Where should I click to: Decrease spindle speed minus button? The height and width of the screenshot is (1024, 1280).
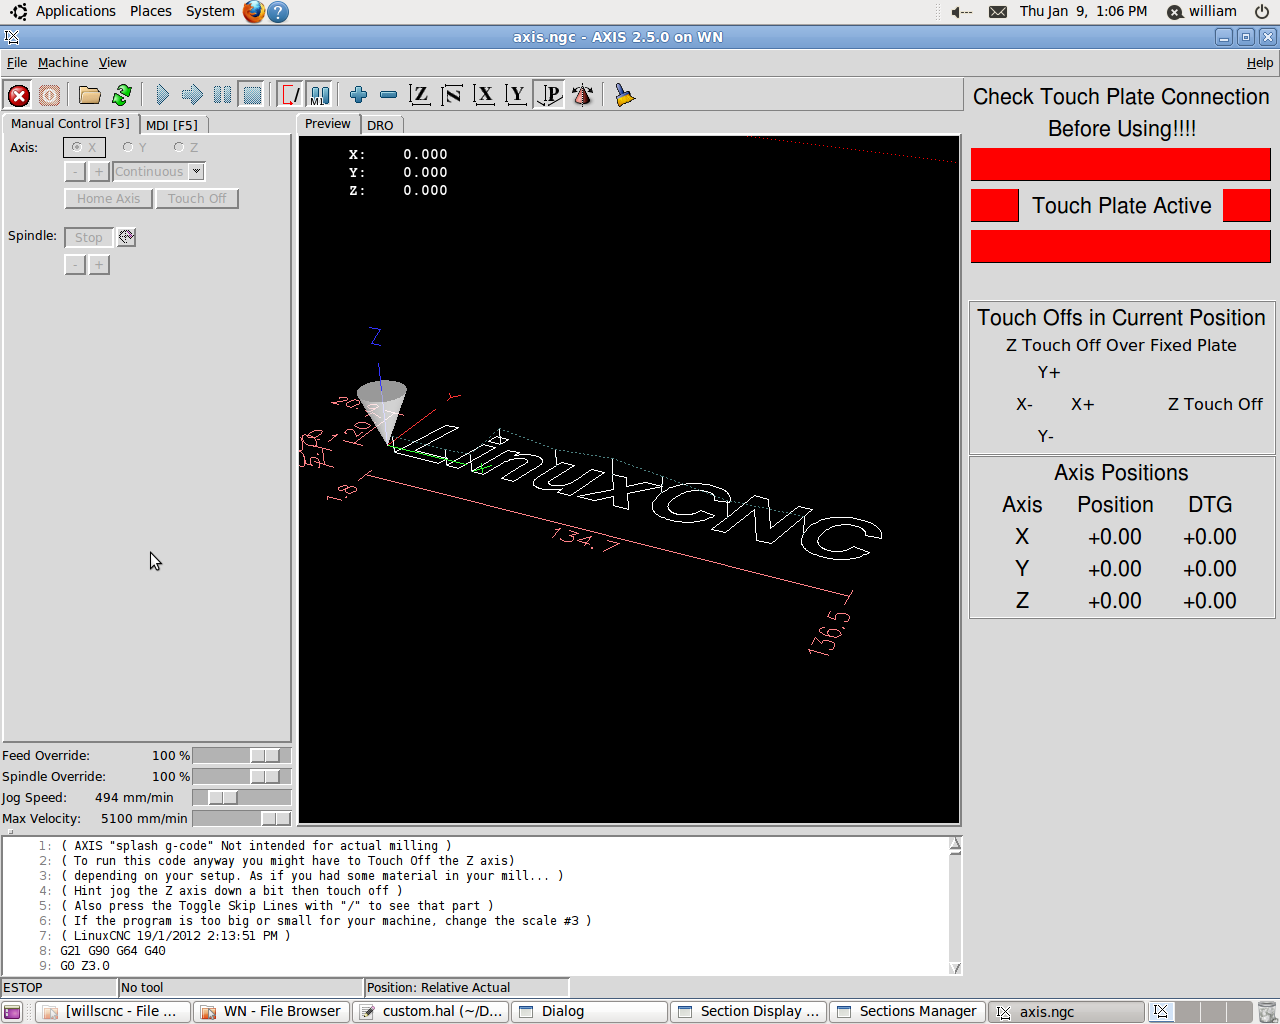point(75,265)
